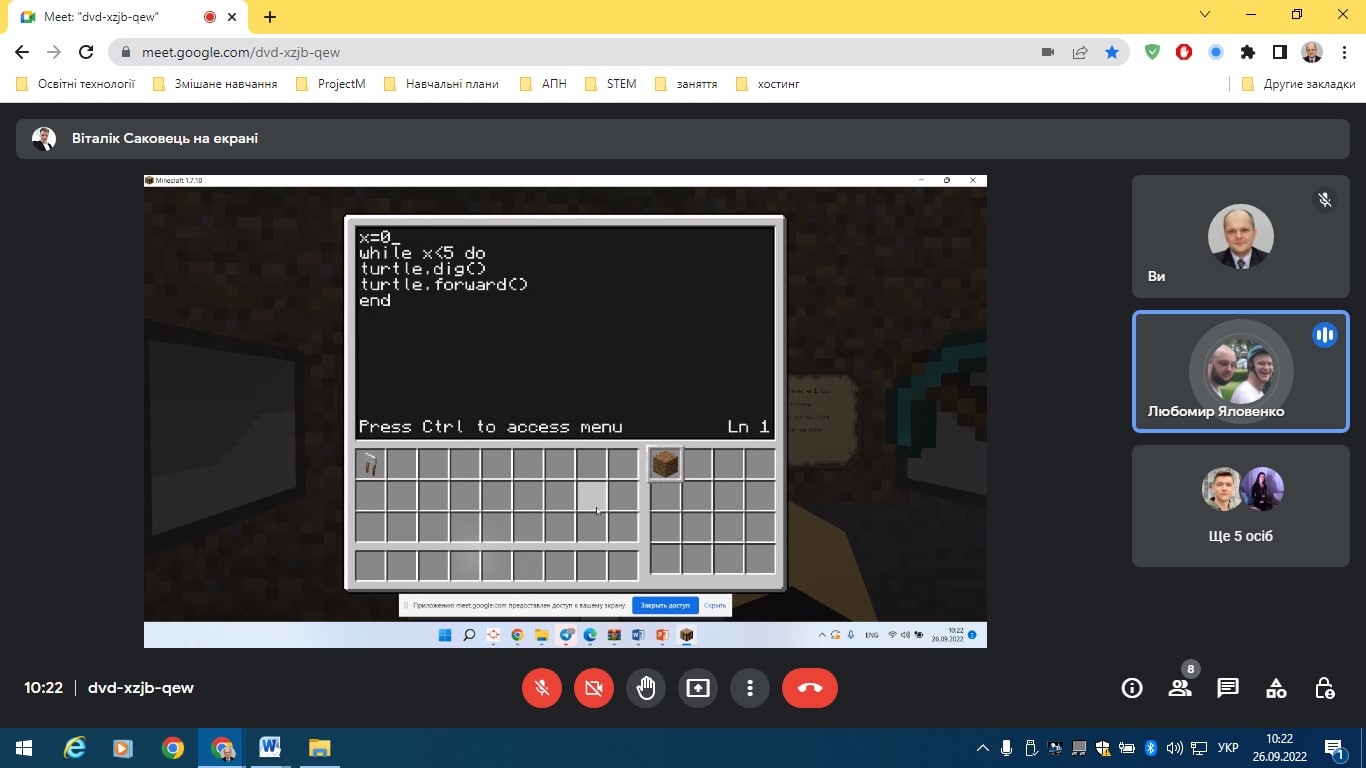This screenshot has width=1366, height=768.
Task: Toggle the bookmark star
Action: (1112, 52)
